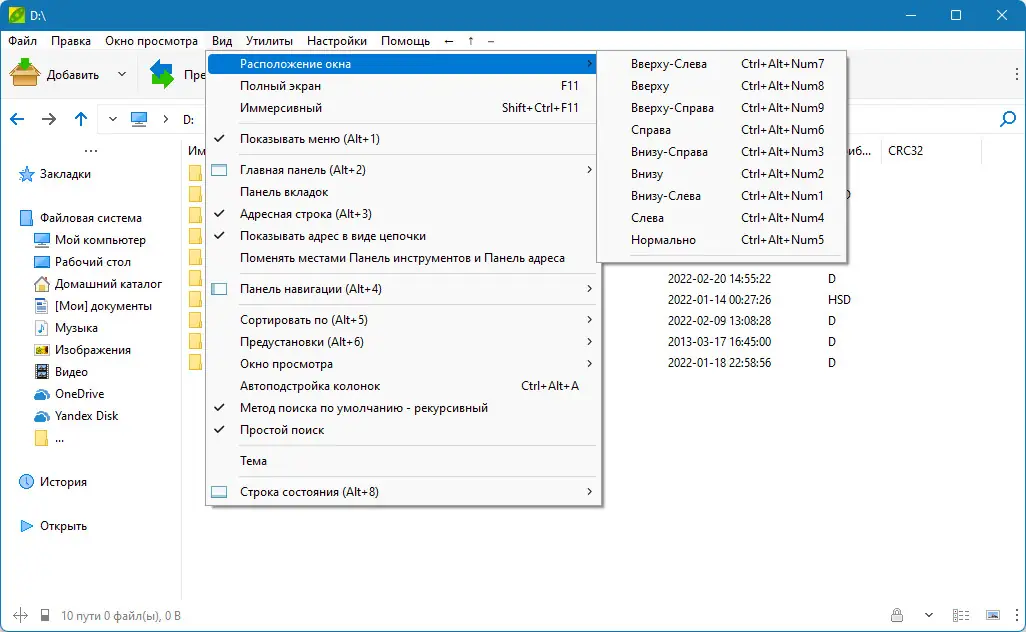Open the dropdown arrow next to Добавить
The height and width of the screenshot is (632, 1026).
pos(122,74)
